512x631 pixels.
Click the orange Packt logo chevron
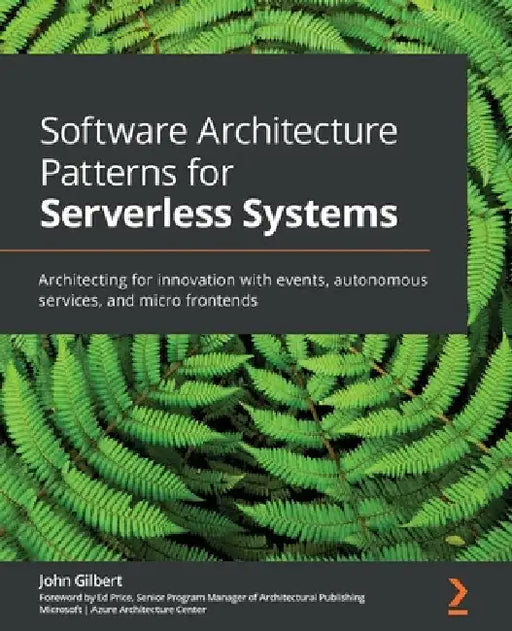click(x=458, y=596)
